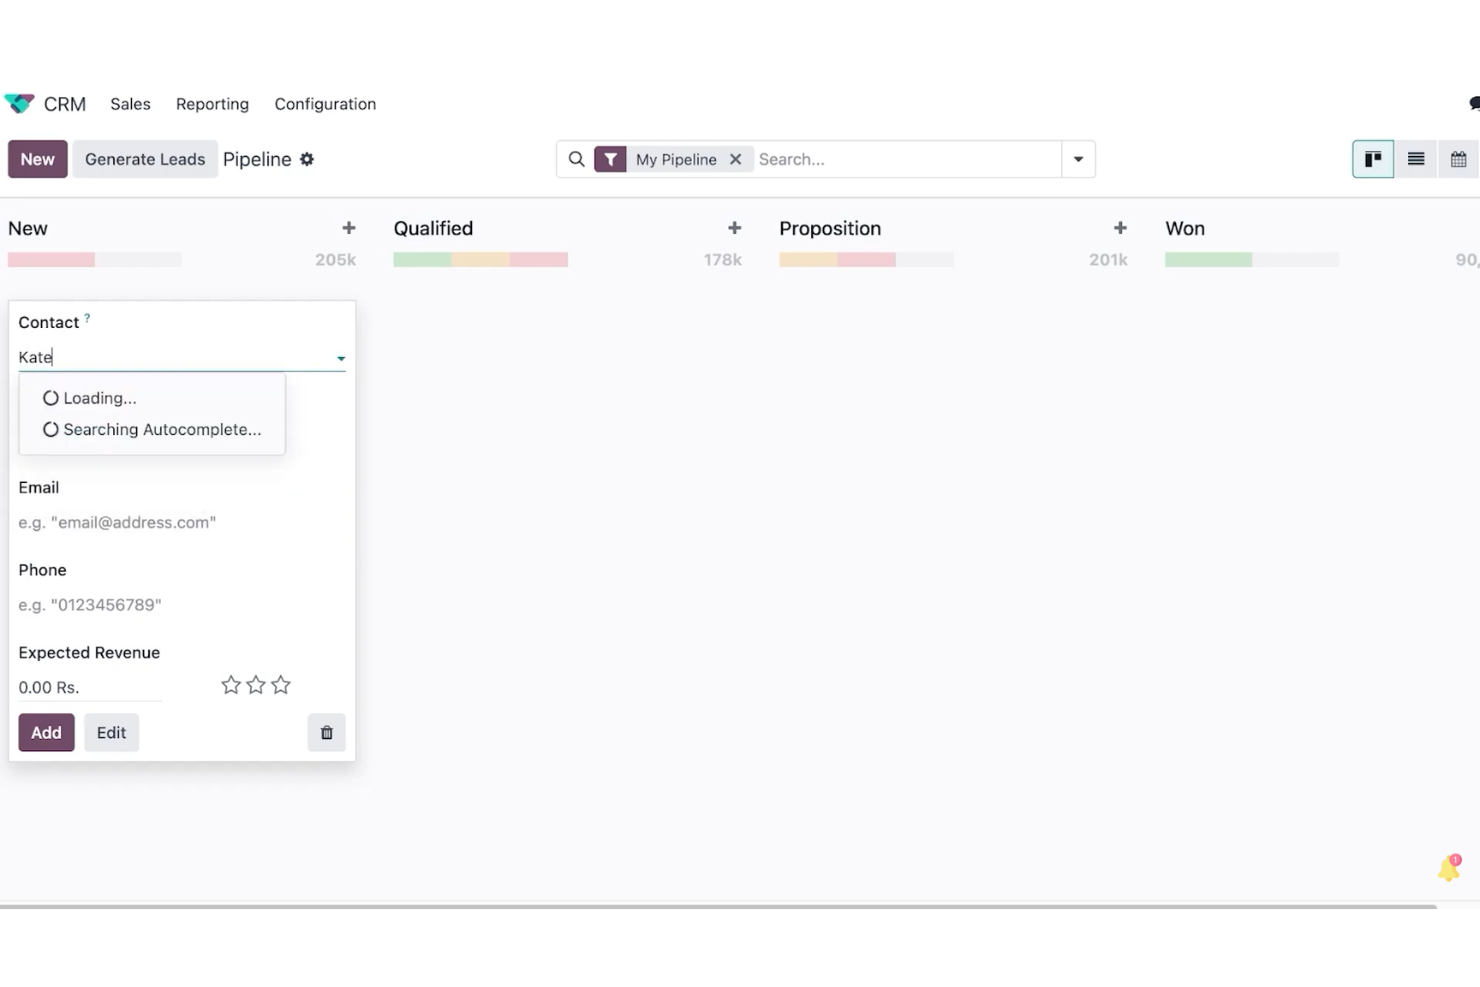
Task: Switch to the Kanban view icon
Action: point(1372,158)
